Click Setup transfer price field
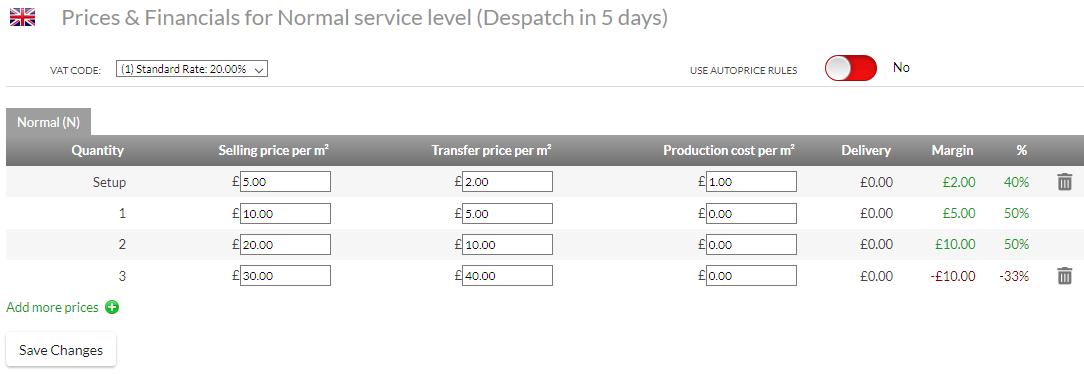The image size is (1084, 374). [507, 182]
